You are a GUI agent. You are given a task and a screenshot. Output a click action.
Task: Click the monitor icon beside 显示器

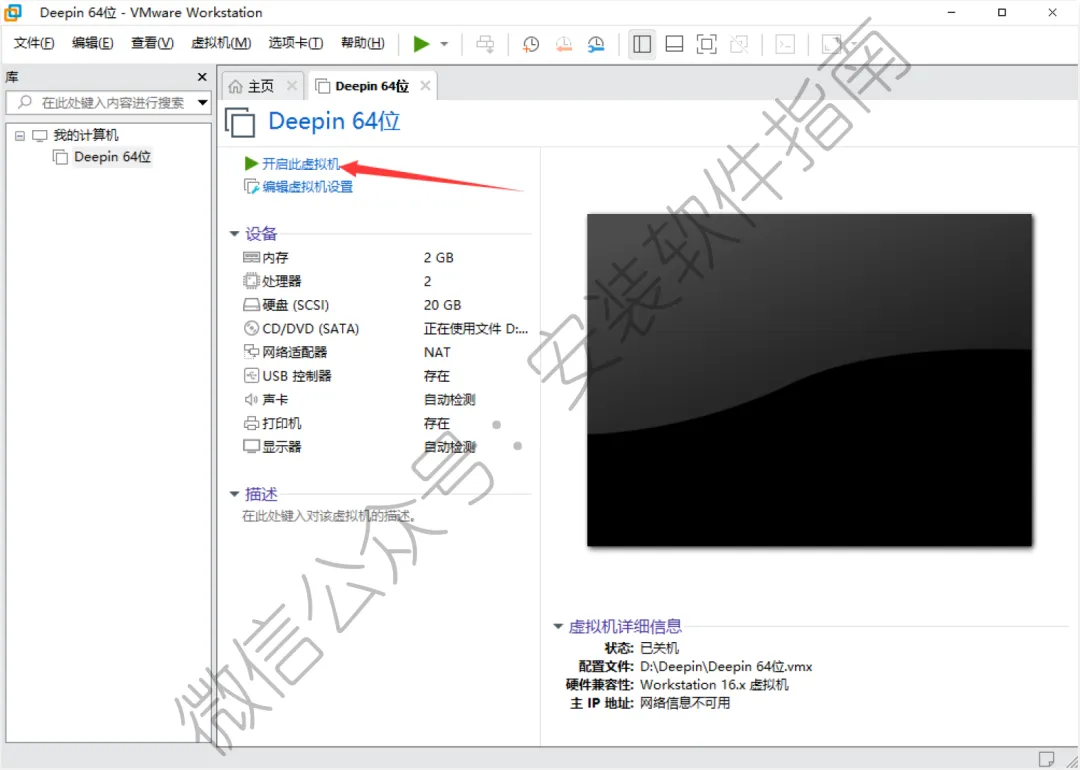pyautogui.click(x=251, y=447)
